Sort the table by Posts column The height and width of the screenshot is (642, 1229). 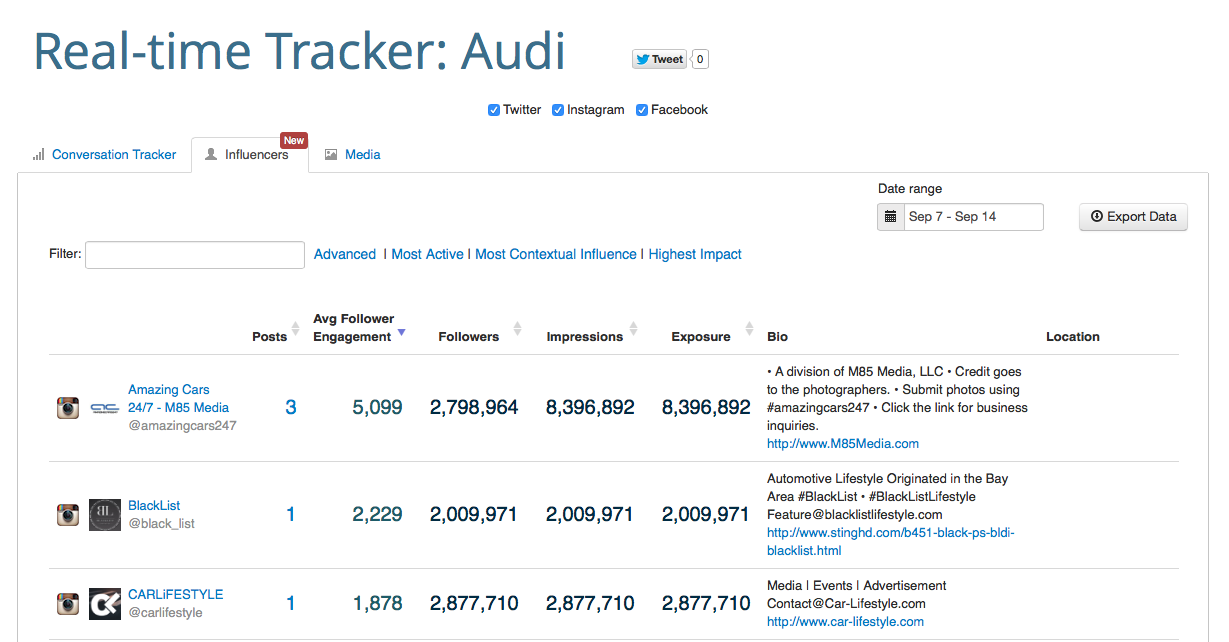click(276, 336)
